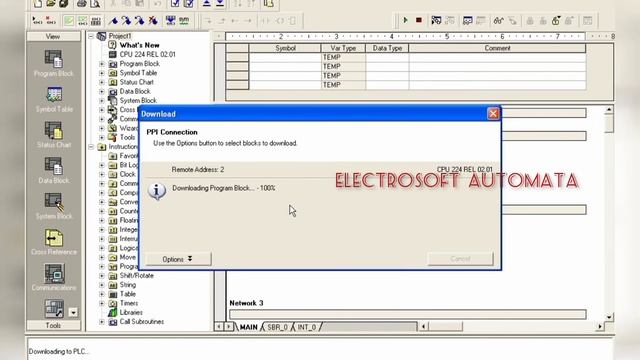Image resolution: width=640 pixels, height=360 pixels.
Task: Open the System Block navigation icon
Action: (54, 202)
